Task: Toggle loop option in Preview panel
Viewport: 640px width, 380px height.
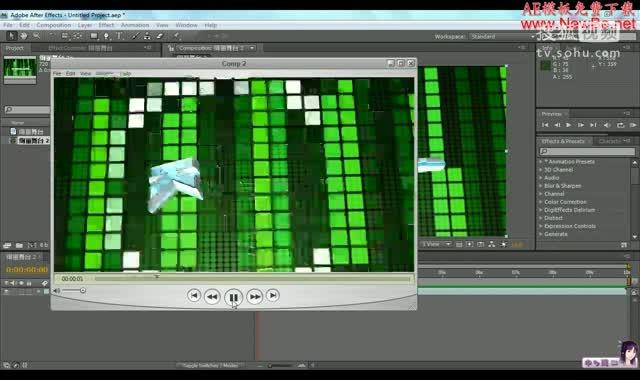Action: pos(620,125)
